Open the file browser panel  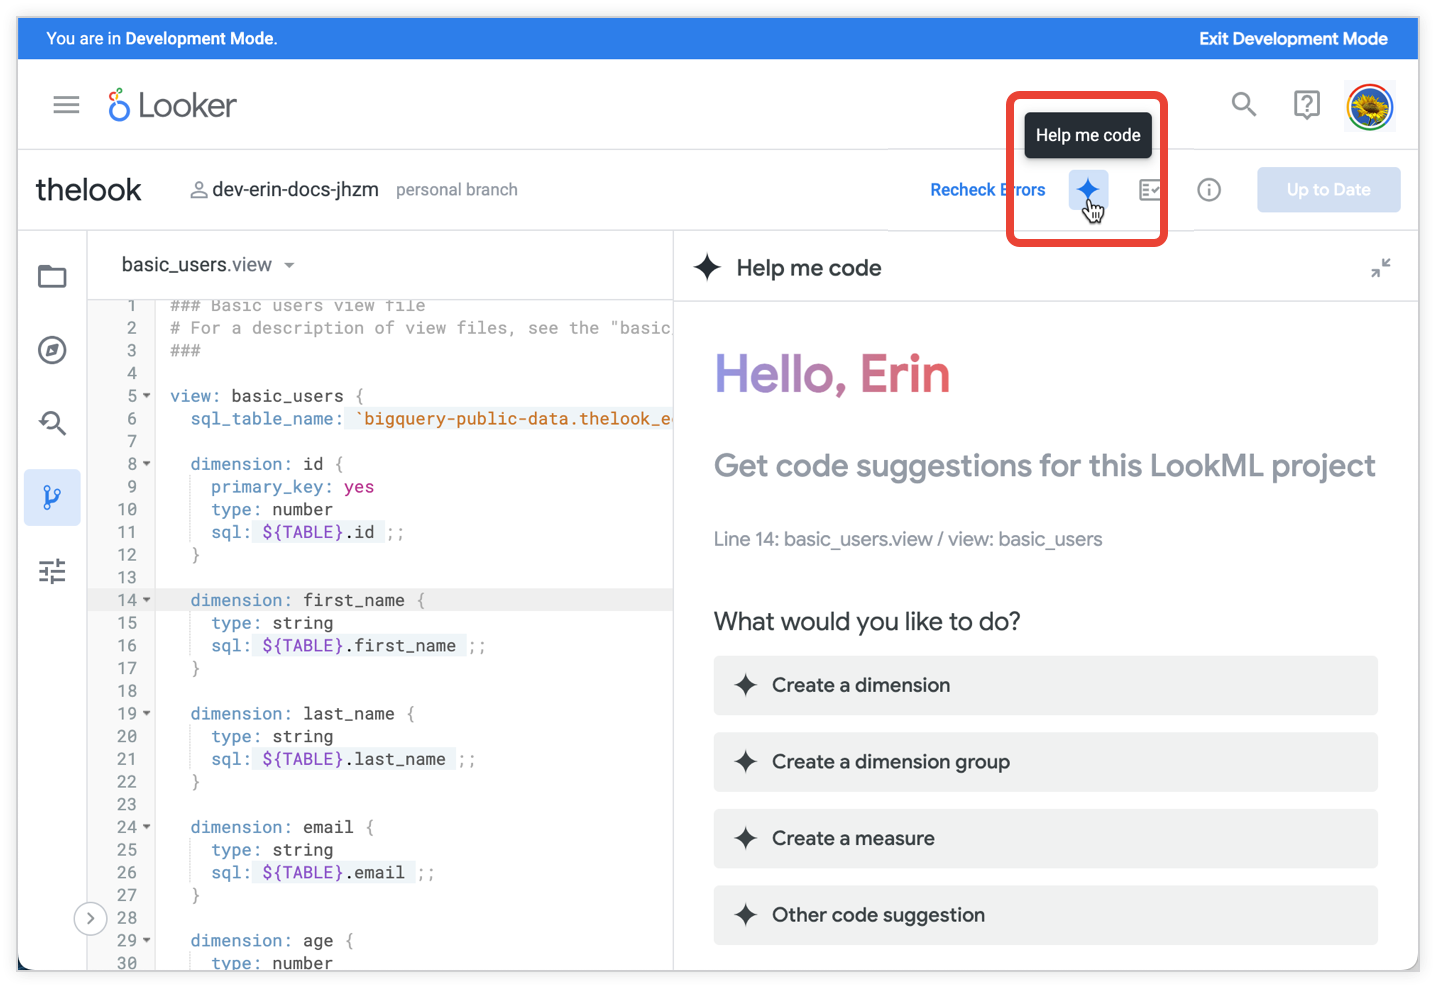pos(52,277)
